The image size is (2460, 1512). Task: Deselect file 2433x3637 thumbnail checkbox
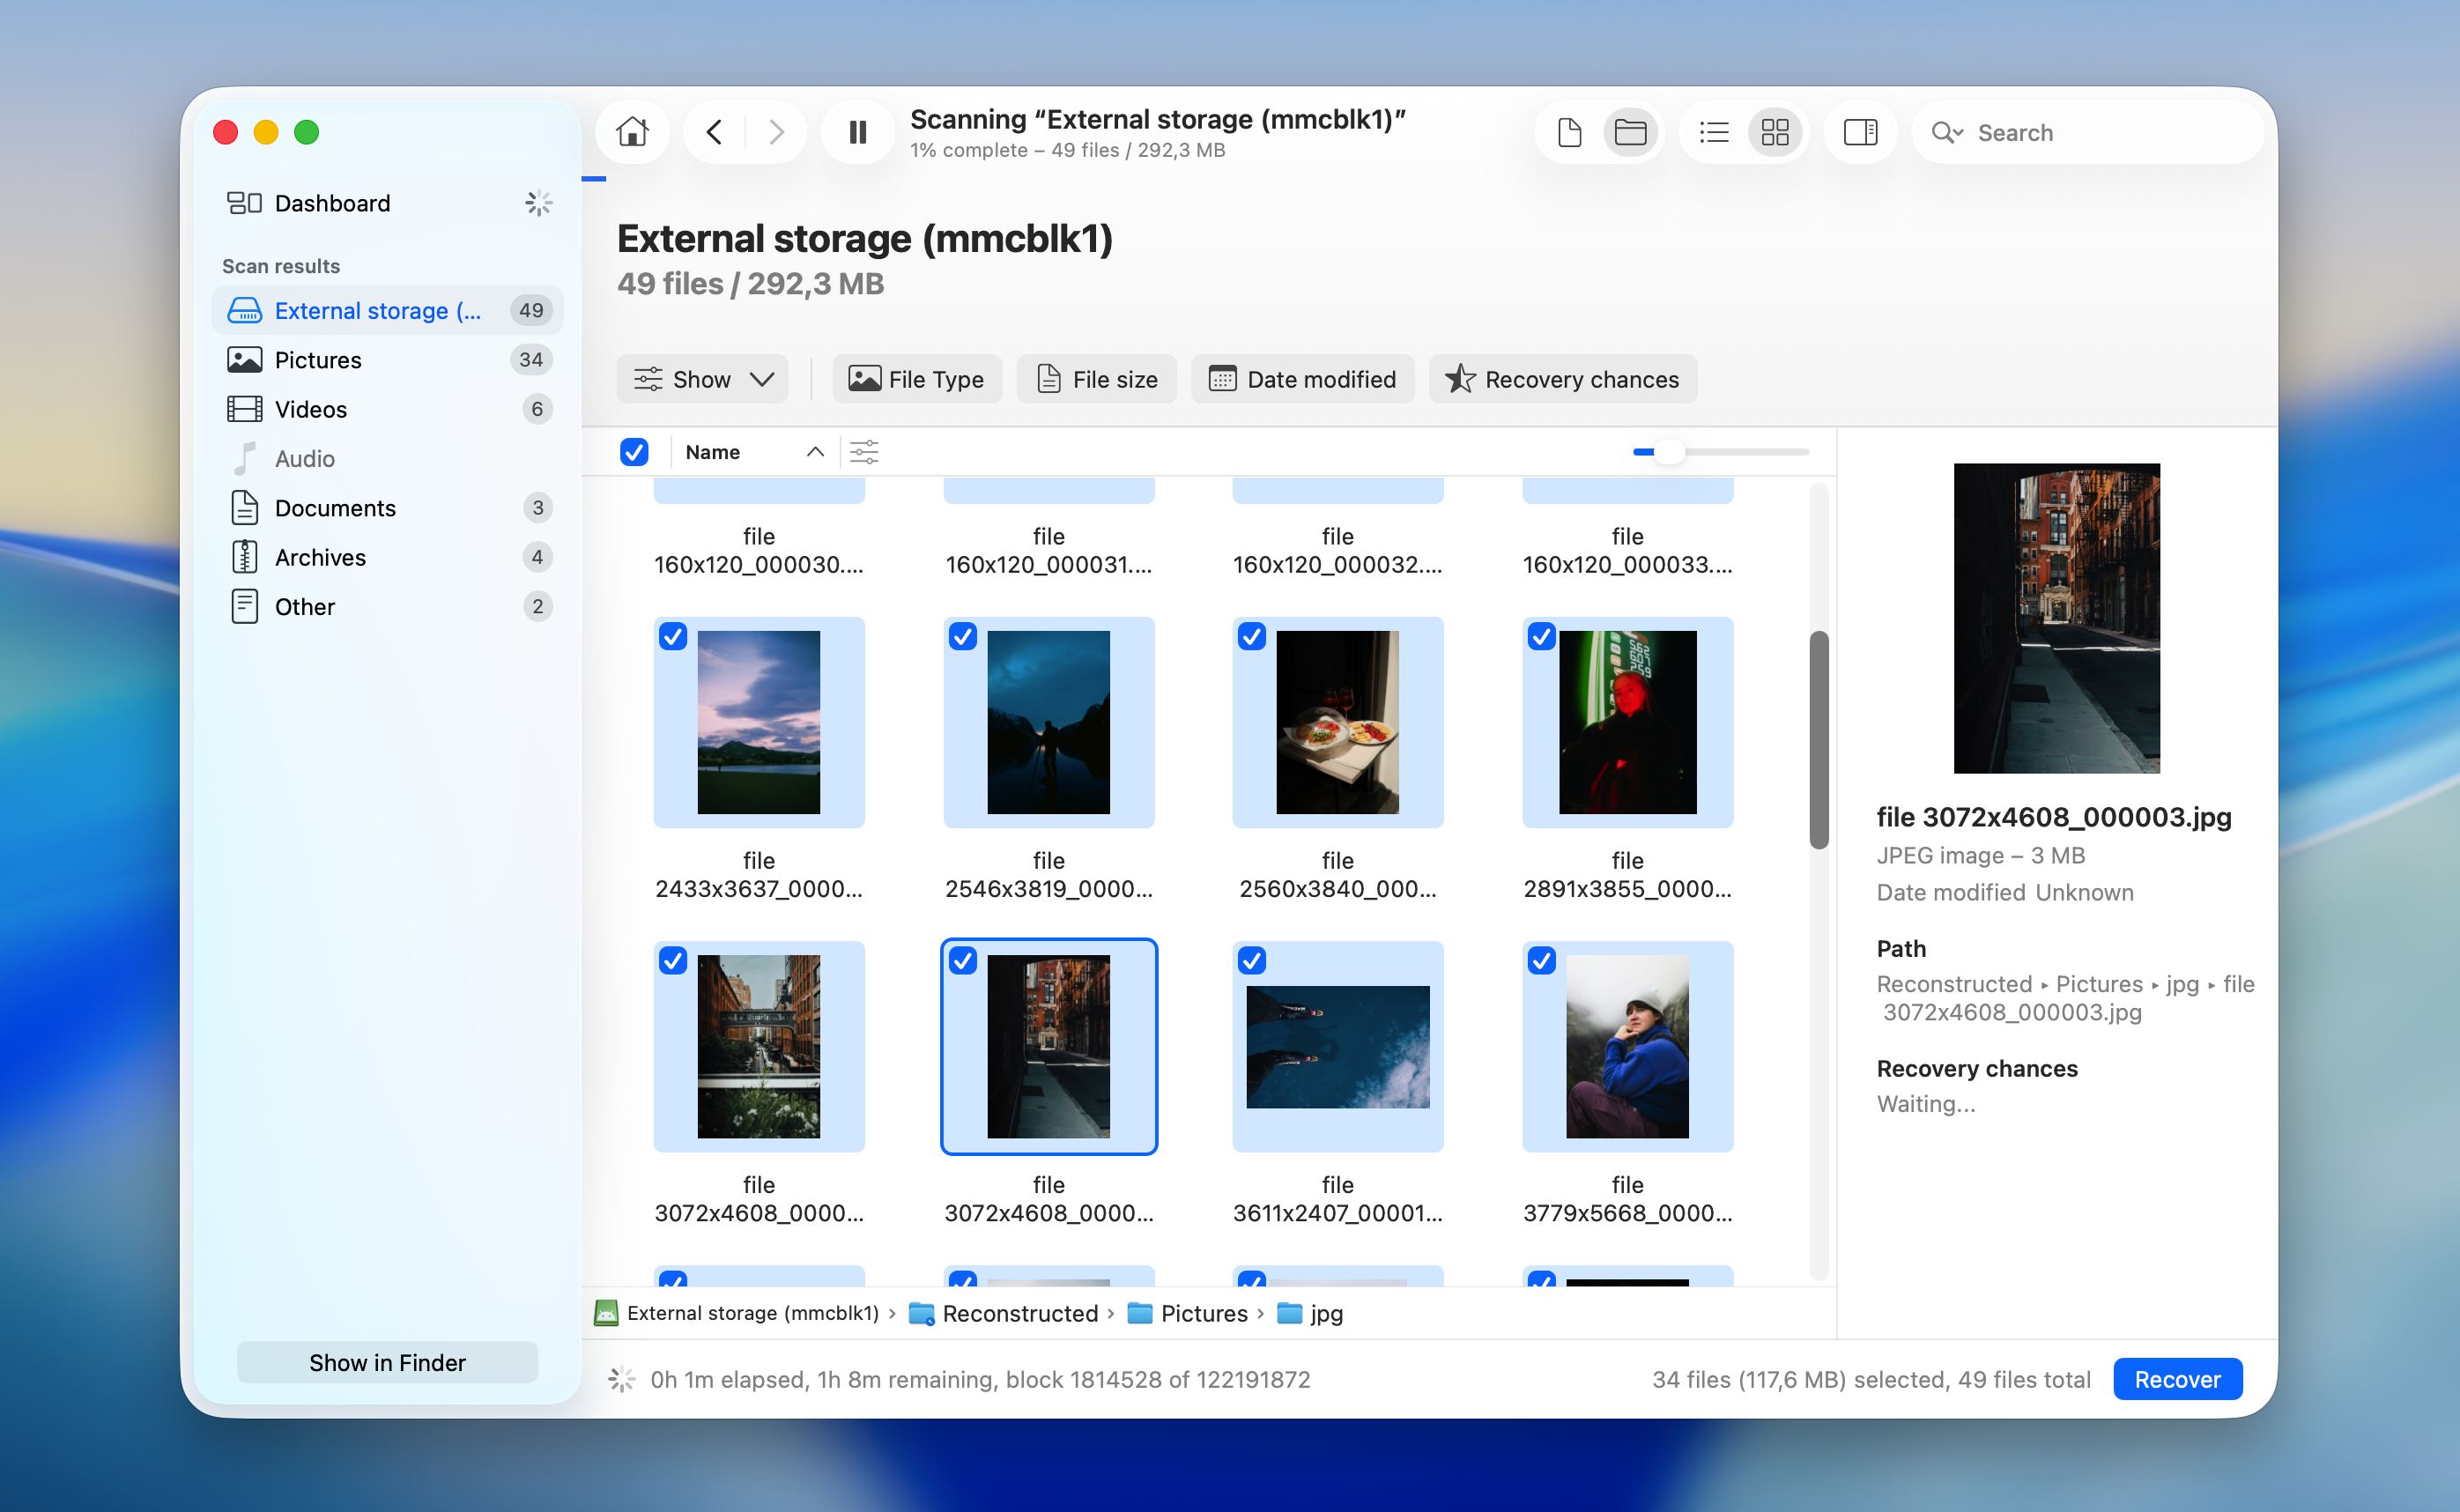click(673, 636)
